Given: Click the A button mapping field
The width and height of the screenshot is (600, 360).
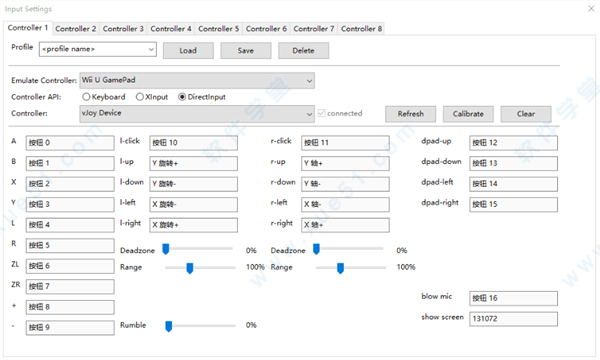Looking at the screenshot, I should pyautogui.click(x=70, y=143).
